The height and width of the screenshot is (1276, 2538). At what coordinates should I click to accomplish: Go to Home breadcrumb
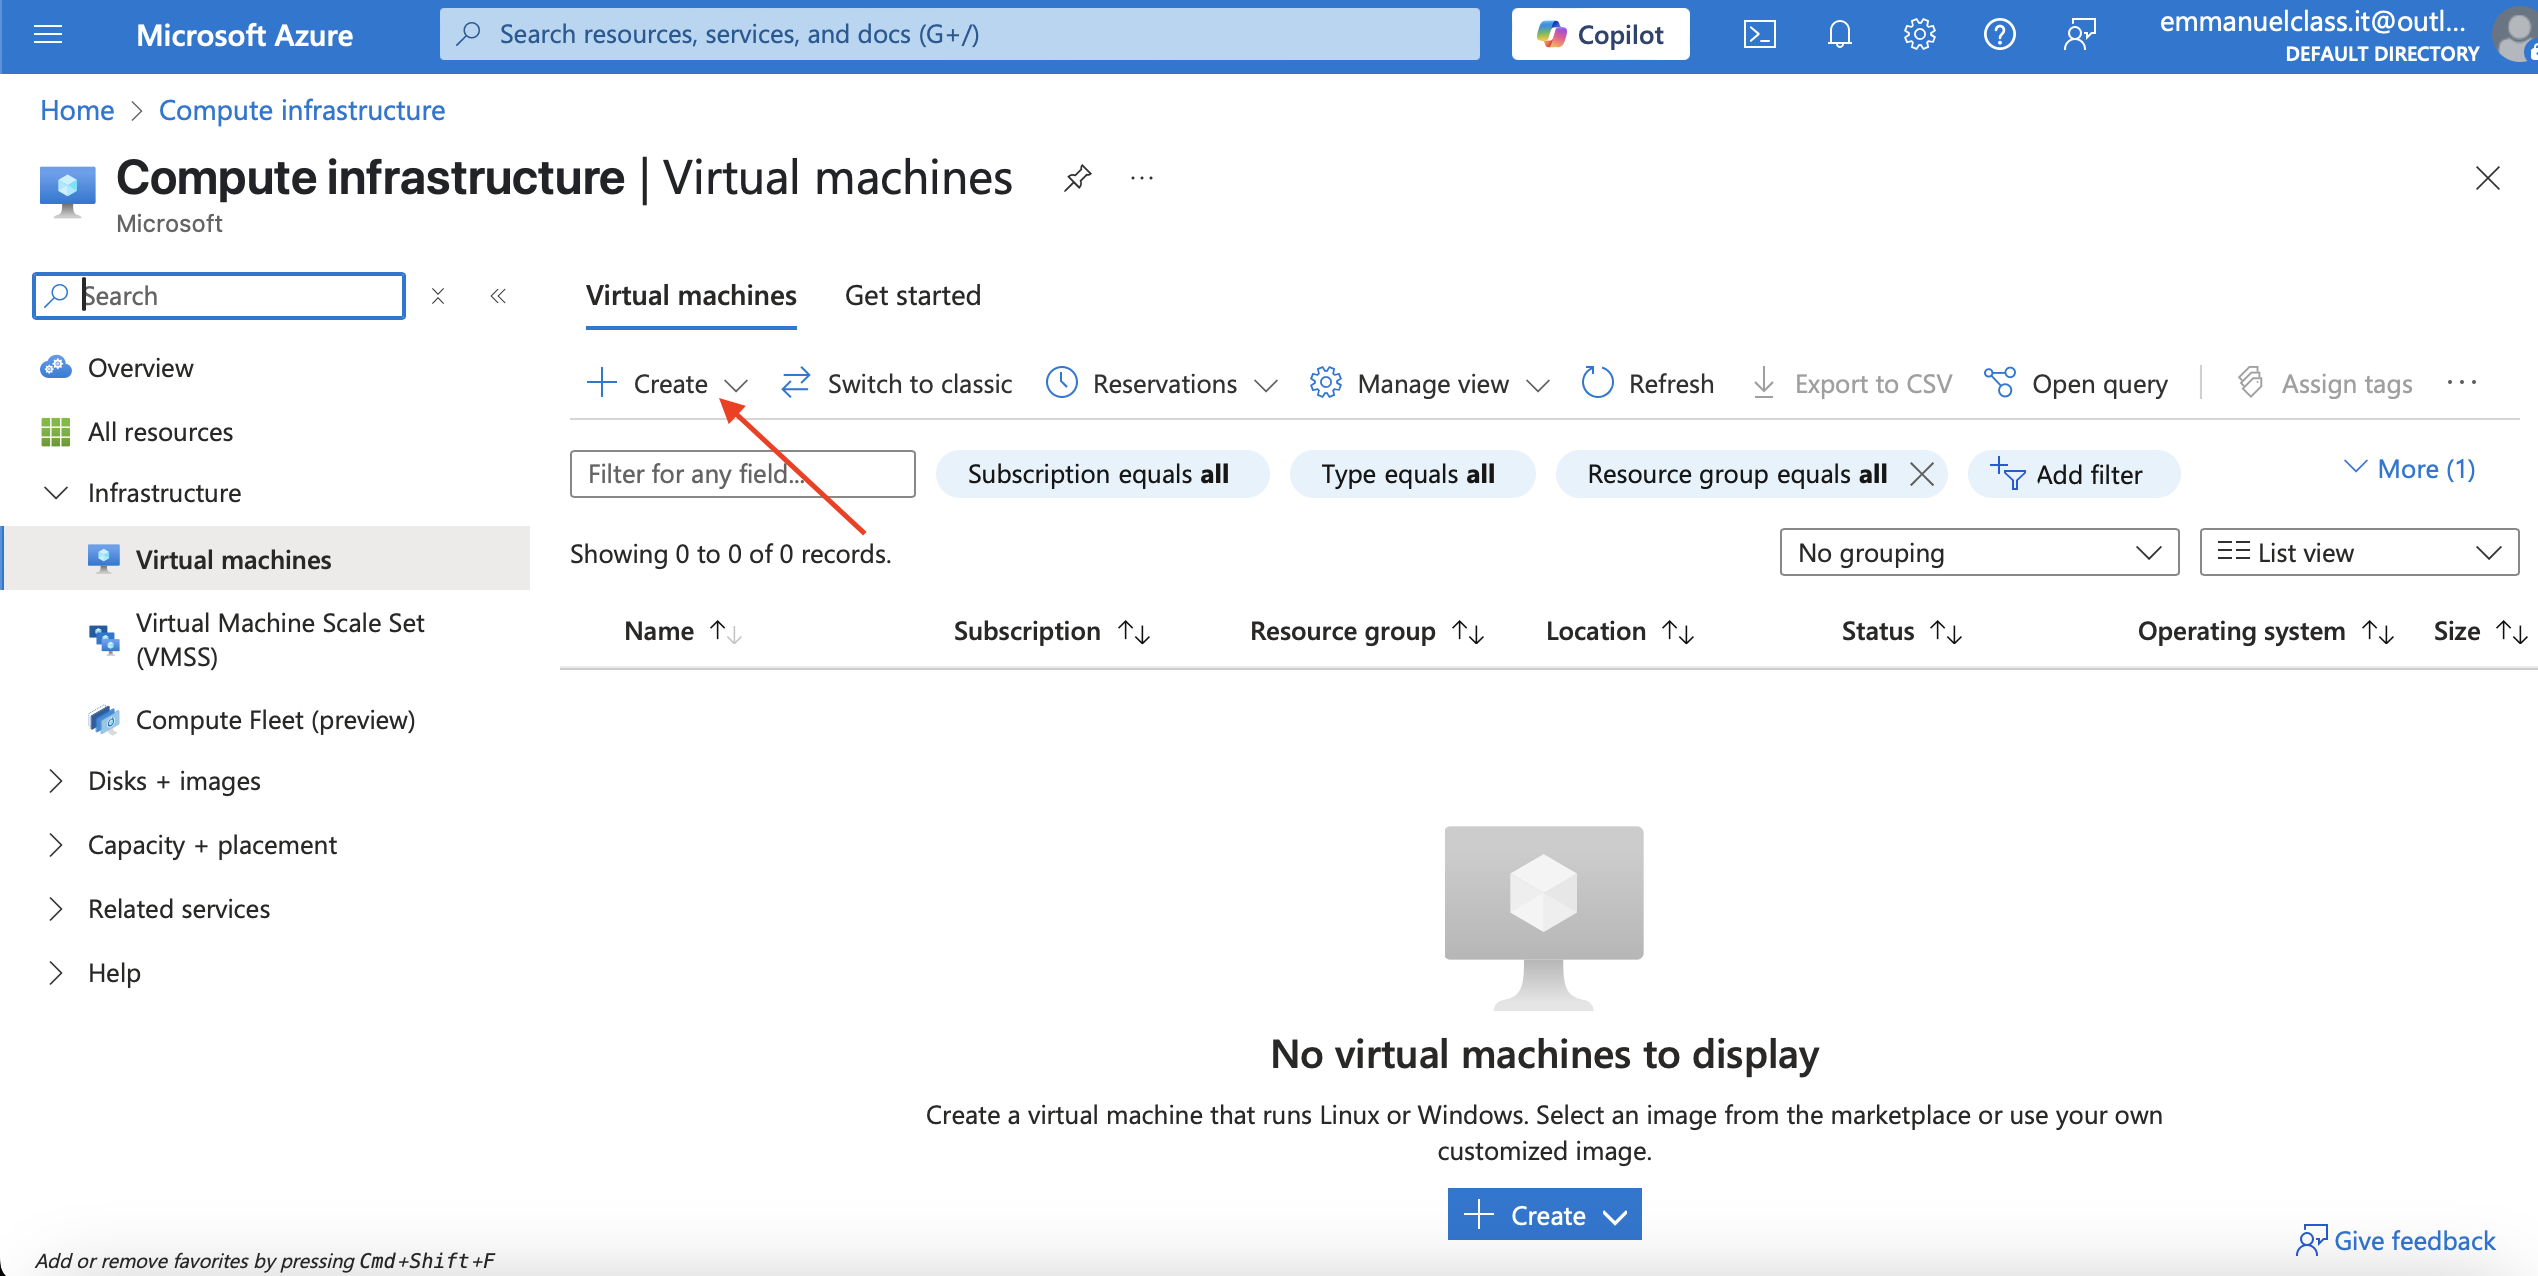coord(77,110)
